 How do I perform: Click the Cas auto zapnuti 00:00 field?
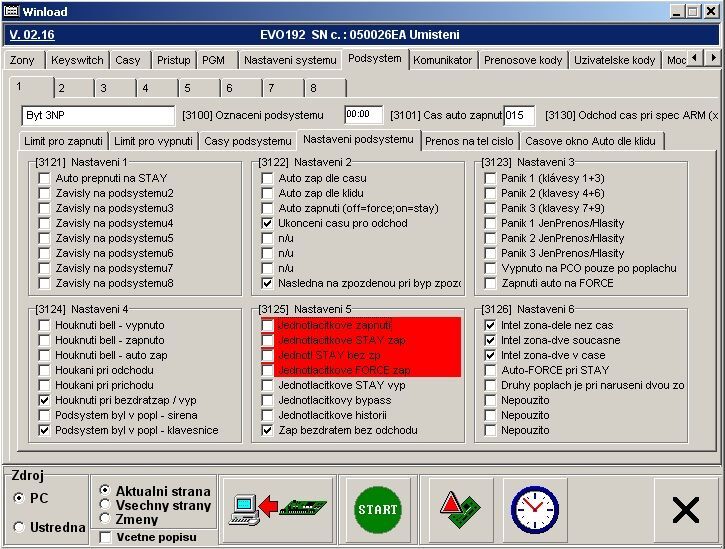(x=363, y=115)
